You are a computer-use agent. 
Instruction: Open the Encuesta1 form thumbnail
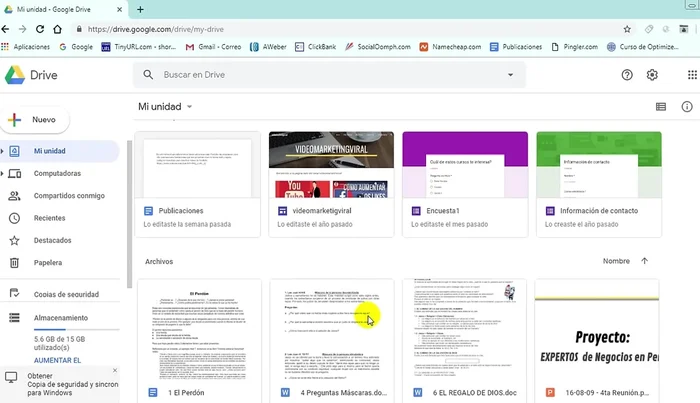(465, 165)
